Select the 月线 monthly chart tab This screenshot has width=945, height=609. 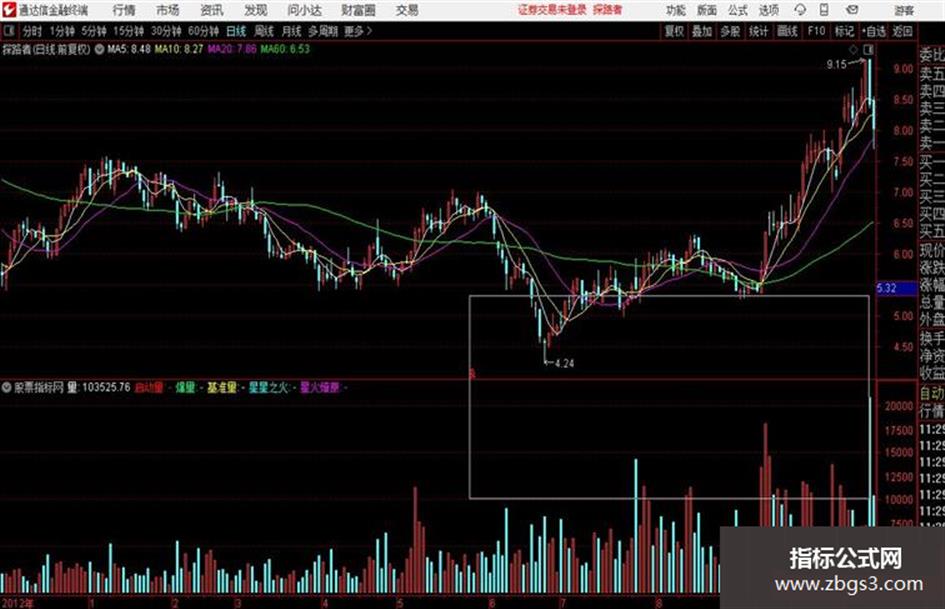292,31
